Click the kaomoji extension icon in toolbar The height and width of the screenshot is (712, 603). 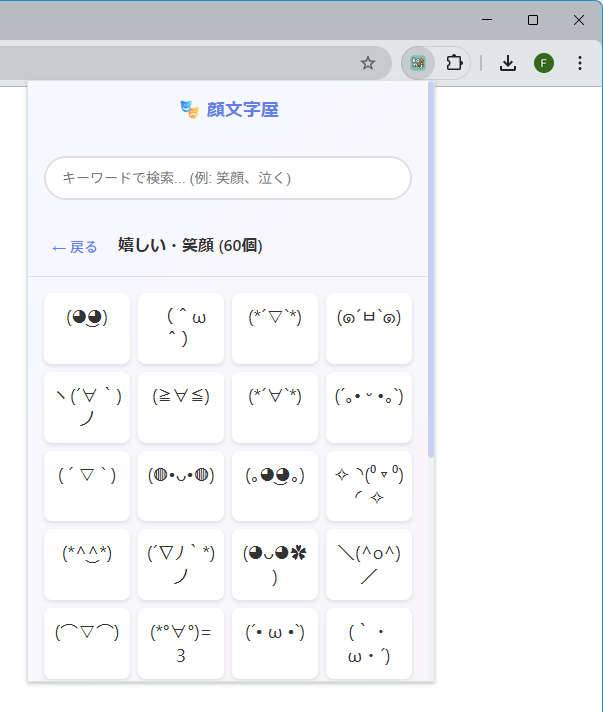click(418, 63)
